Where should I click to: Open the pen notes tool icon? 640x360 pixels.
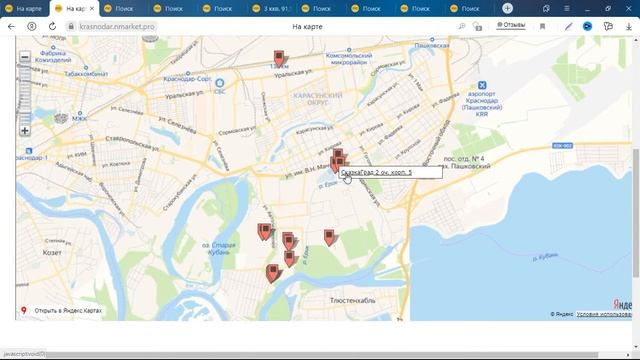(x=569, y=27)
